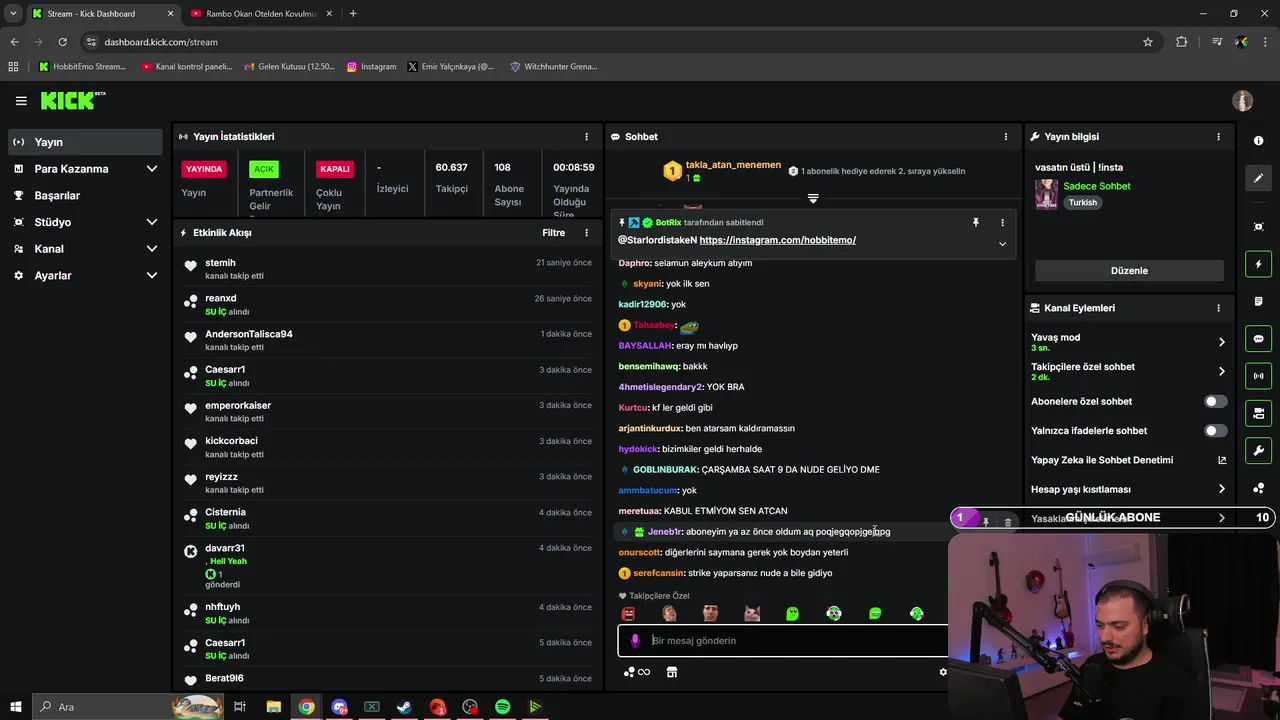Open the shop icon below chat input
The width and height of the screenshot is (1280, 720).
(672, 672)
